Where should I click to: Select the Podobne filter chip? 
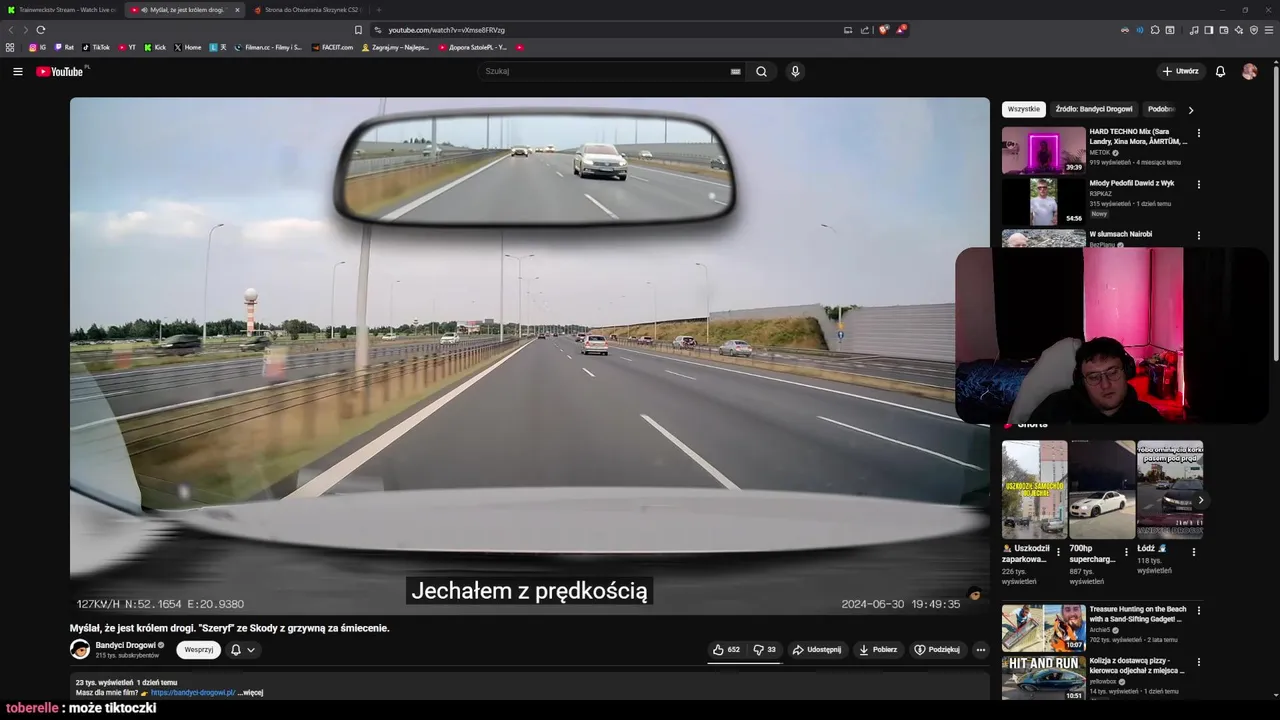(1161, 109)
